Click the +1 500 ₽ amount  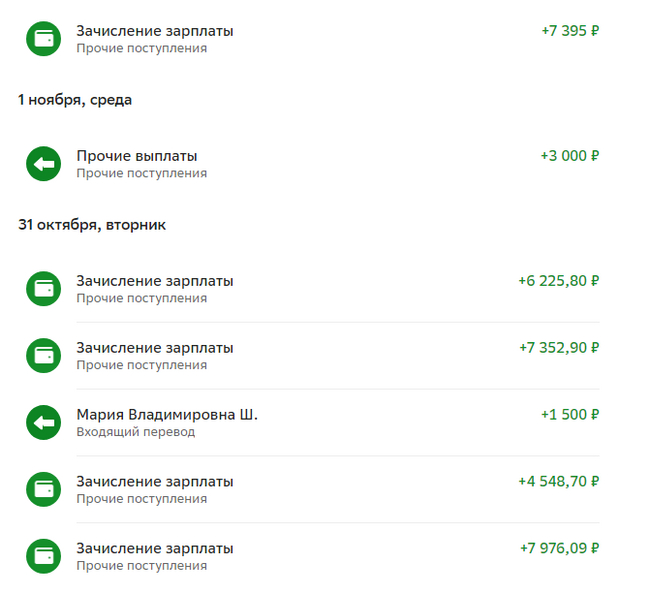coord(569,414)
